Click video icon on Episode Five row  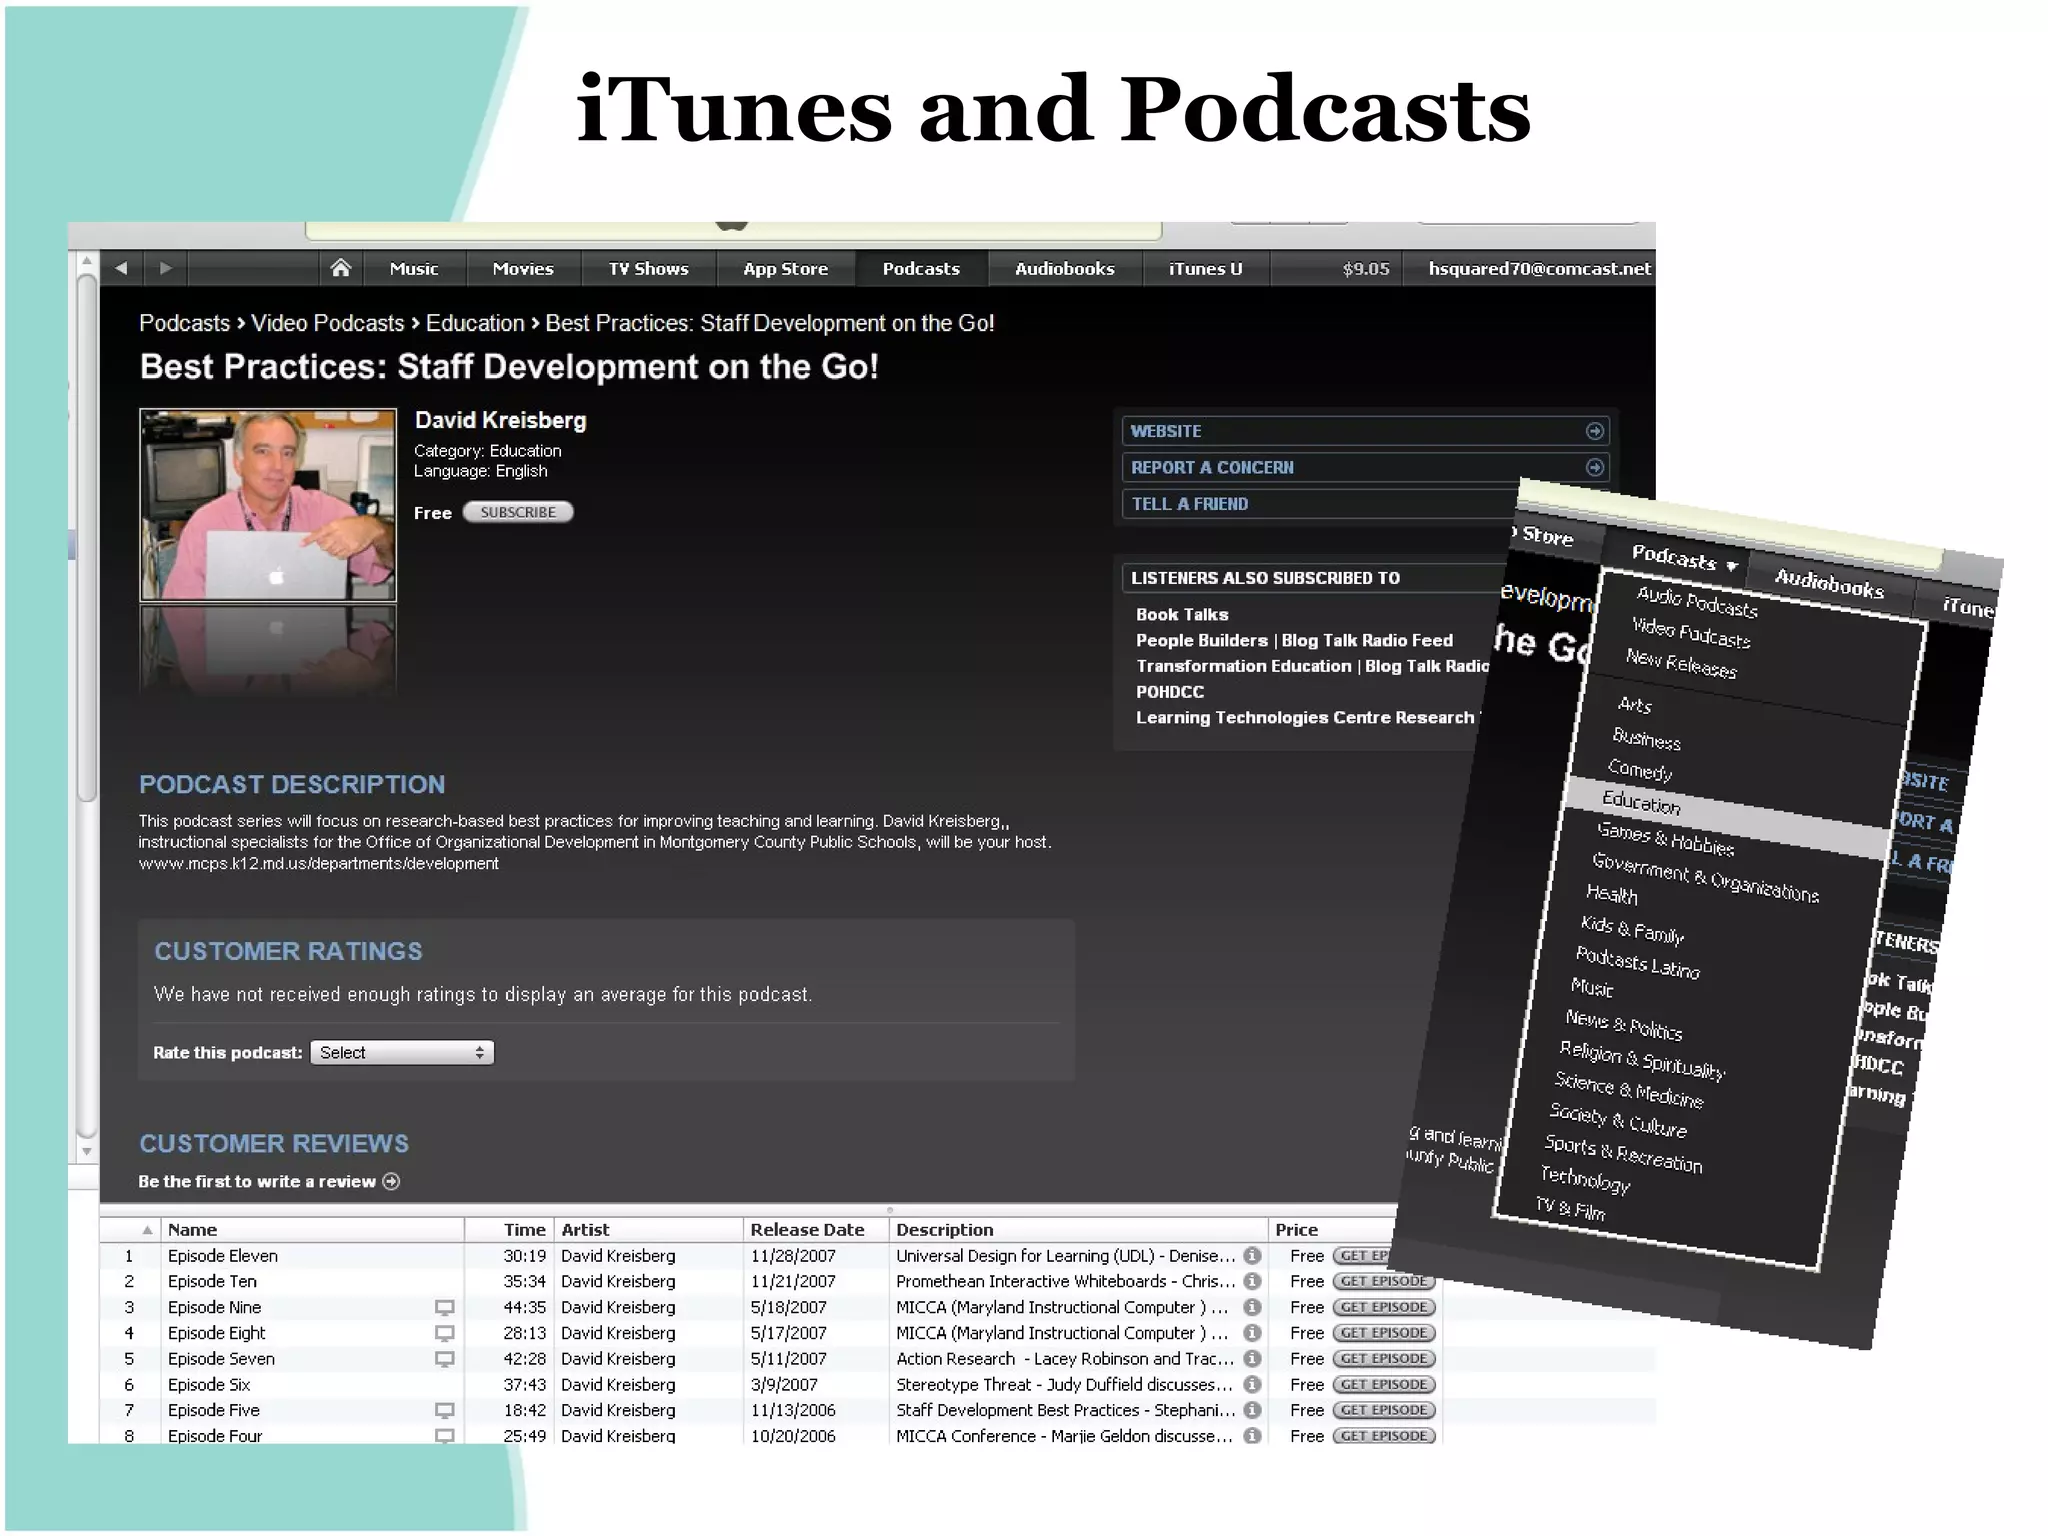coord(445,1411)
